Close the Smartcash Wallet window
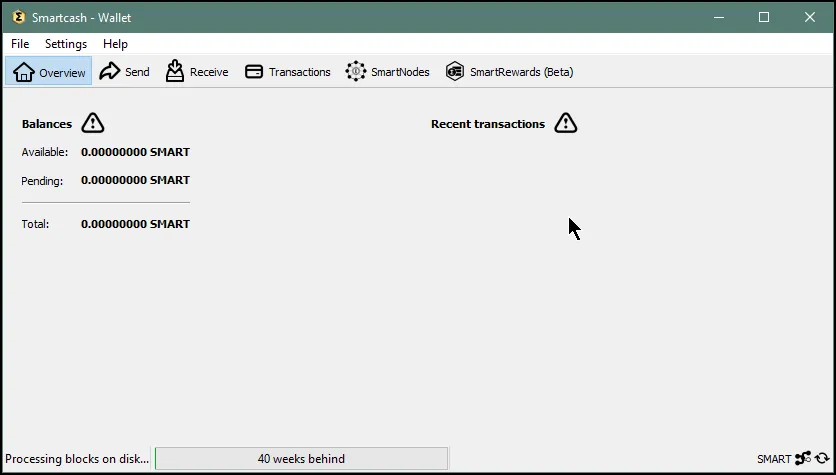The image size is (836, 475). click(x=810, y=17)
